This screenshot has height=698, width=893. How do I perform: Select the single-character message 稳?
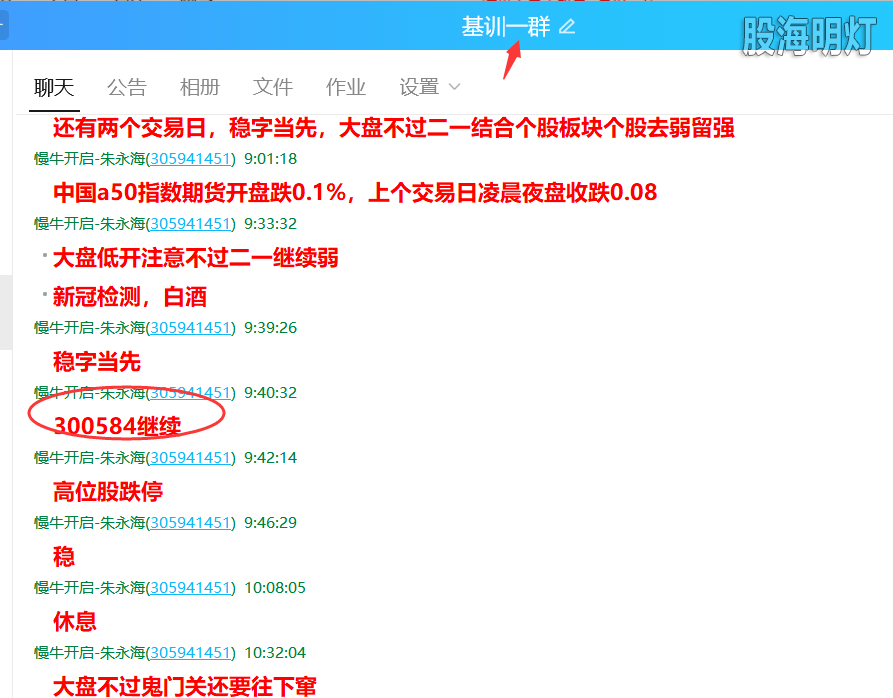coord(64,556)
